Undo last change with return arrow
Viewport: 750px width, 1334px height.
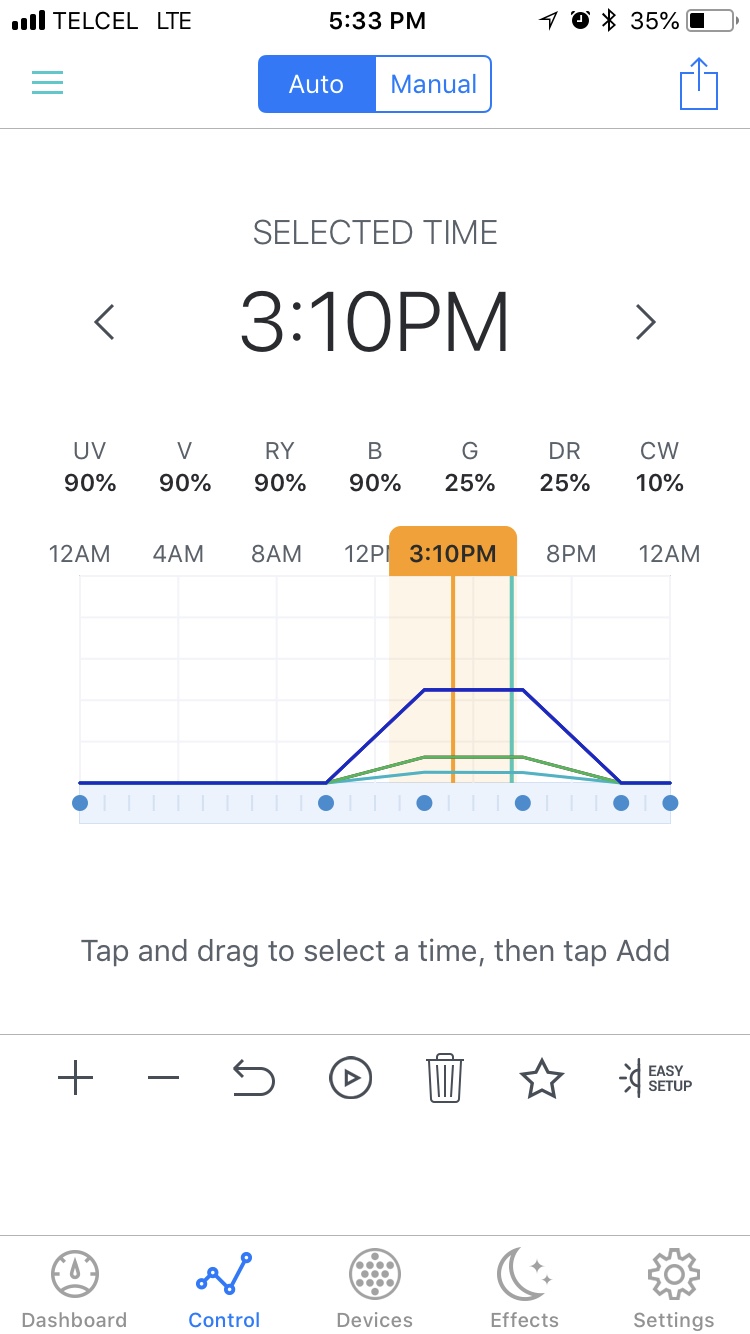(x=253, y=1078)
